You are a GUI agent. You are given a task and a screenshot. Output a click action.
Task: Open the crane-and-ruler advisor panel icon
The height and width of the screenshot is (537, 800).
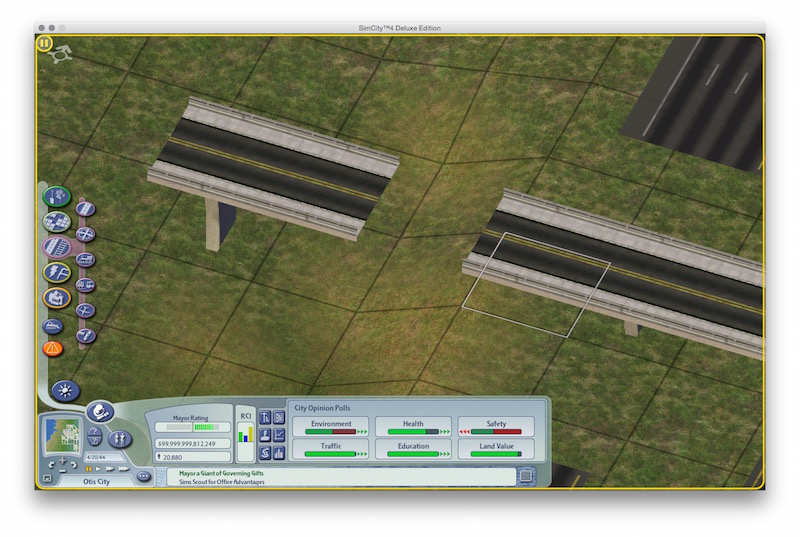(x=265, y=418)
